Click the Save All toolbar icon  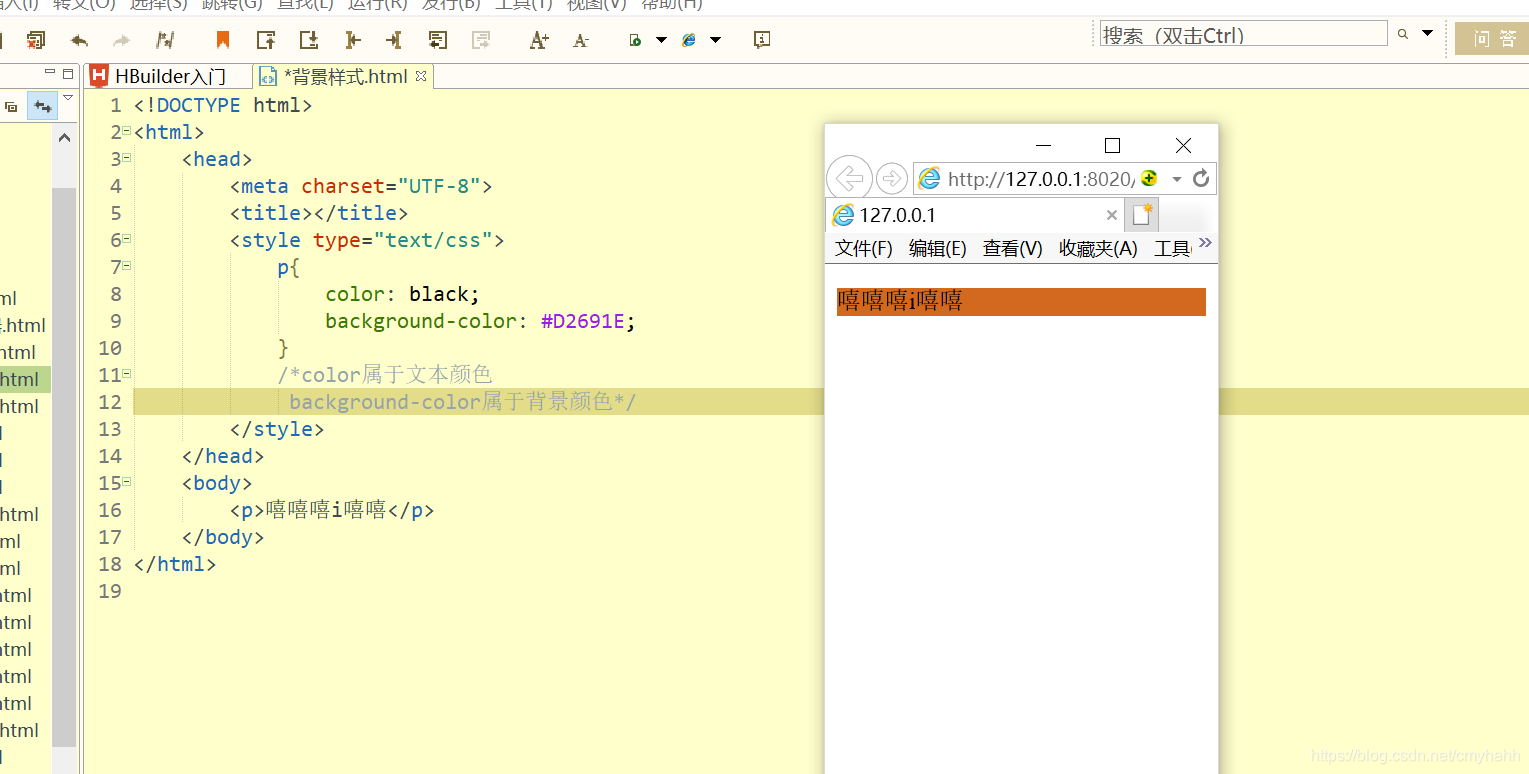pyautogui.click(x=36, y=40)
